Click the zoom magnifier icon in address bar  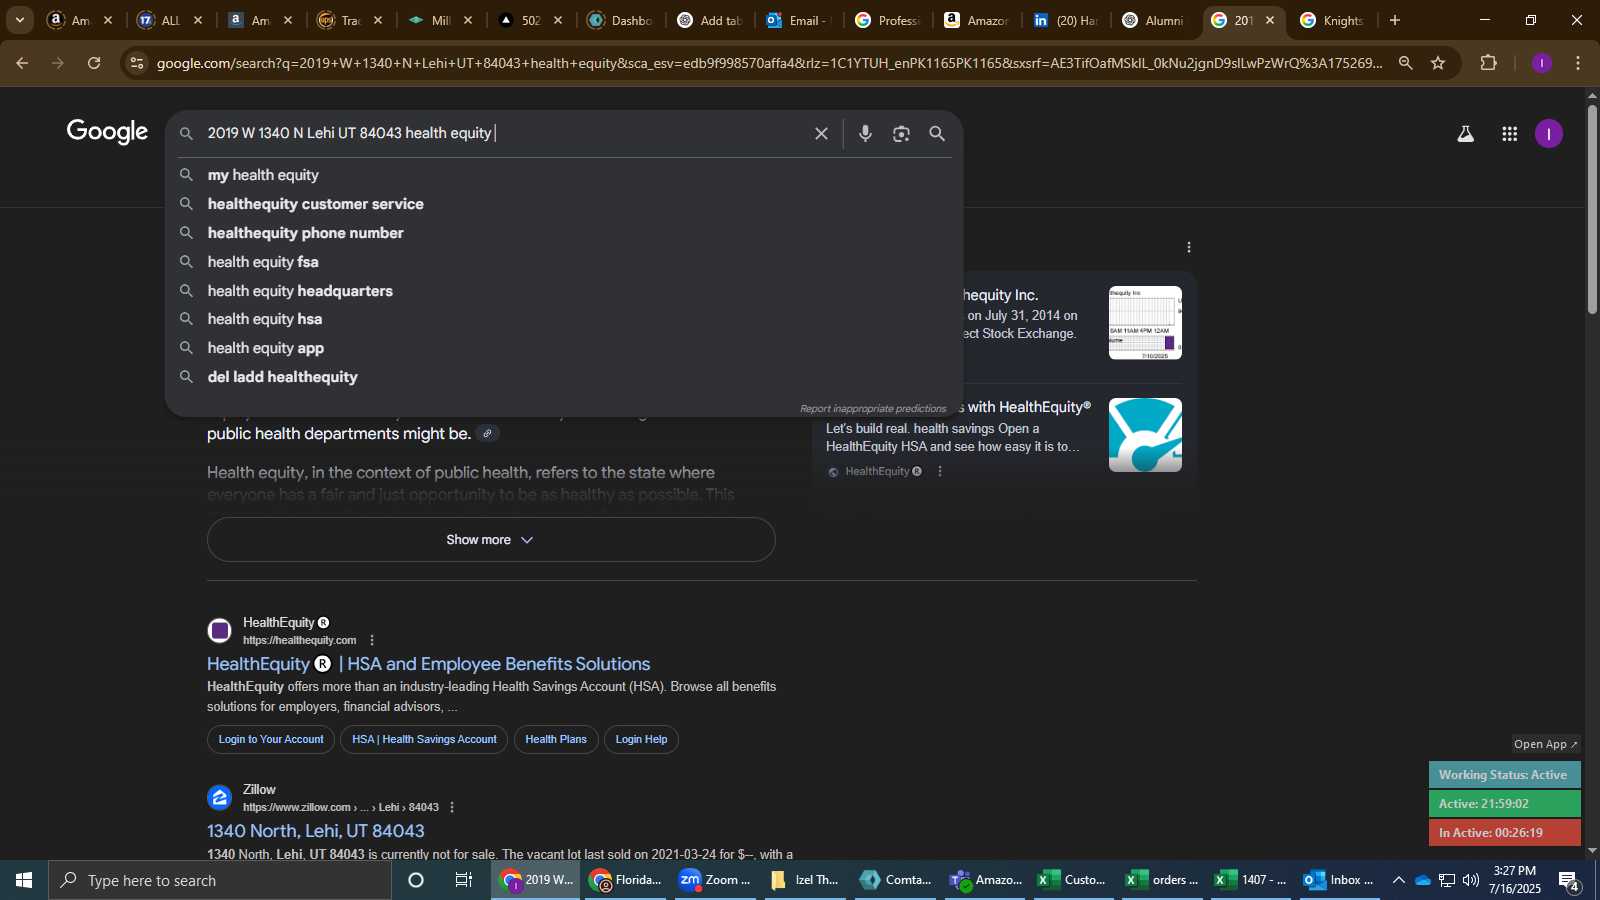coord(1405,63)
